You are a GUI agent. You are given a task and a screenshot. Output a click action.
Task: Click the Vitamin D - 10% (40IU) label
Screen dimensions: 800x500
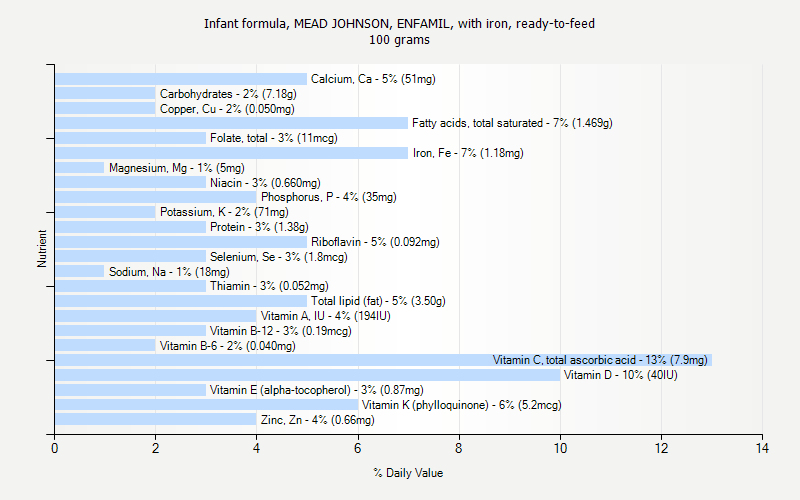[x=620, y=375]
